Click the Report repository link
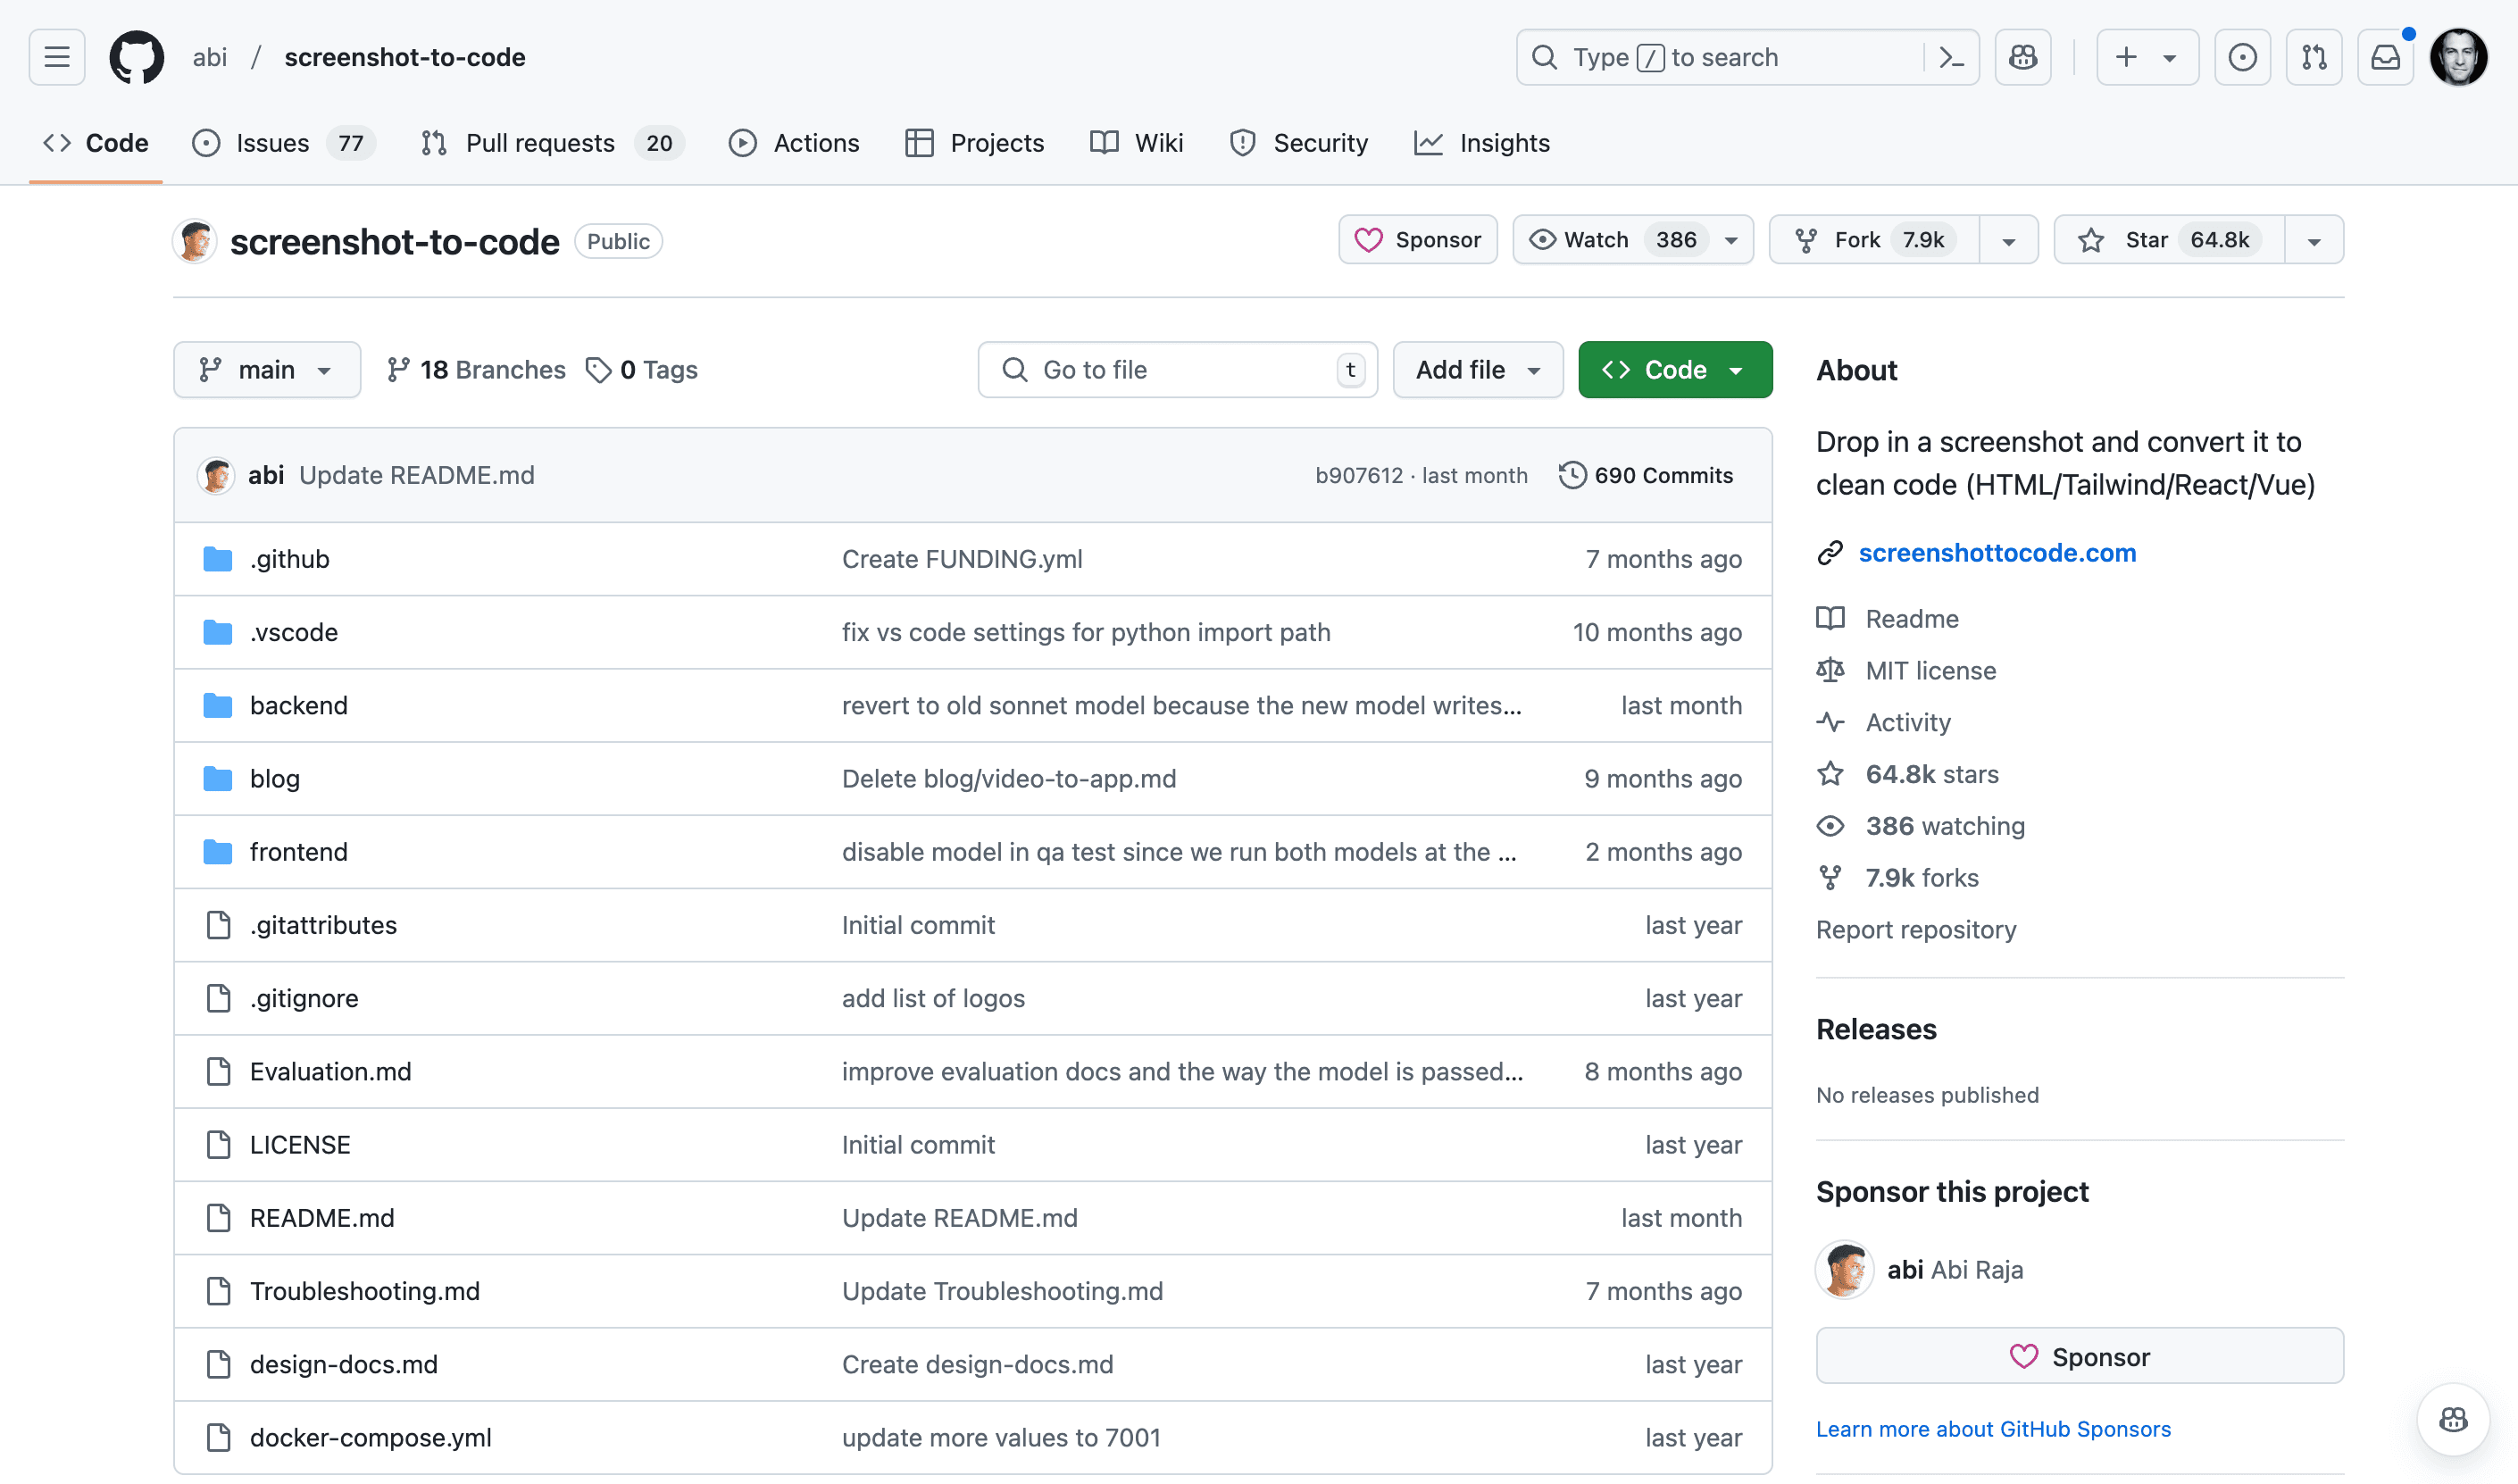The width and height of the screenshot is (2518, 1484). 1916,930
